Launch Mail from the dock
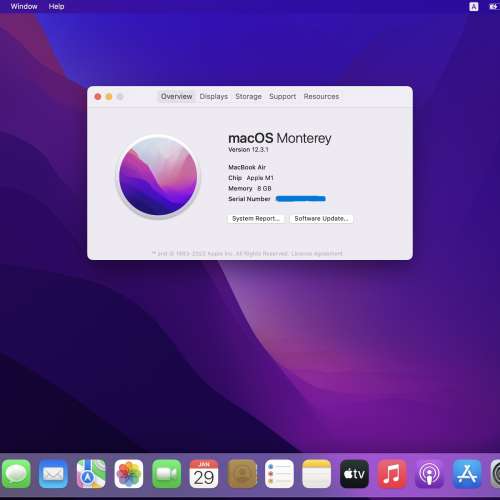Viewport: 500px width, 500px height. click(x=53, y=474)
